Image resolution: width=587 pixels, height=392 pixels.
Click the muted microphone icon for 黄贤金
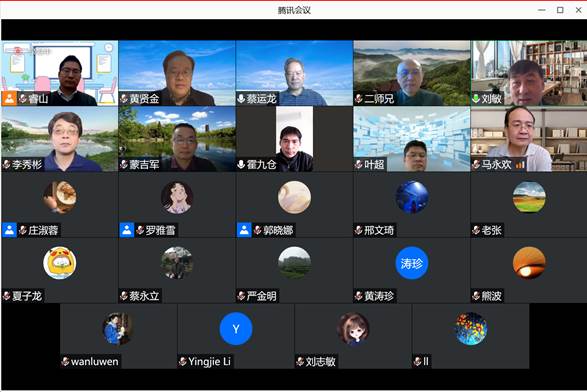pos(124,98)
